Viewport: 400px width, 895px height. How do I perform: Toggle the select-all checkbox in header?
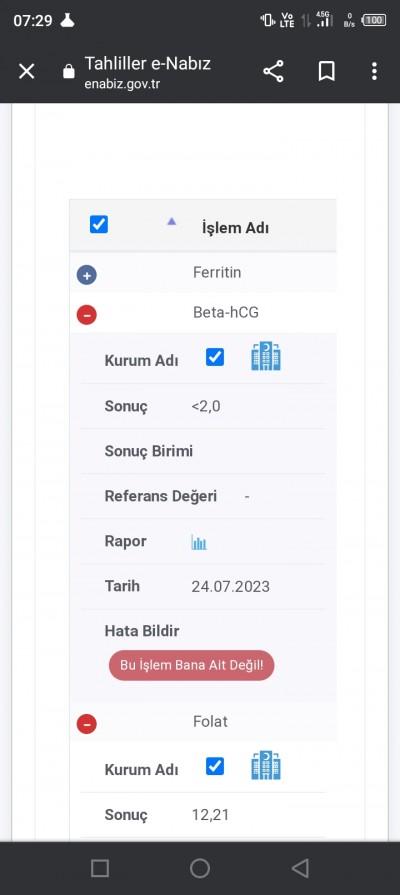pos(99,224)
